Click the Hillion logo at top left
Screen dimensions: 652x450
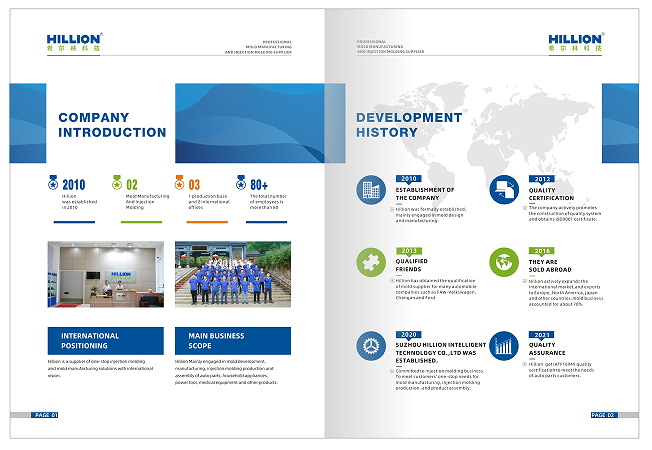pyautogui.click(x=73, y=41)
